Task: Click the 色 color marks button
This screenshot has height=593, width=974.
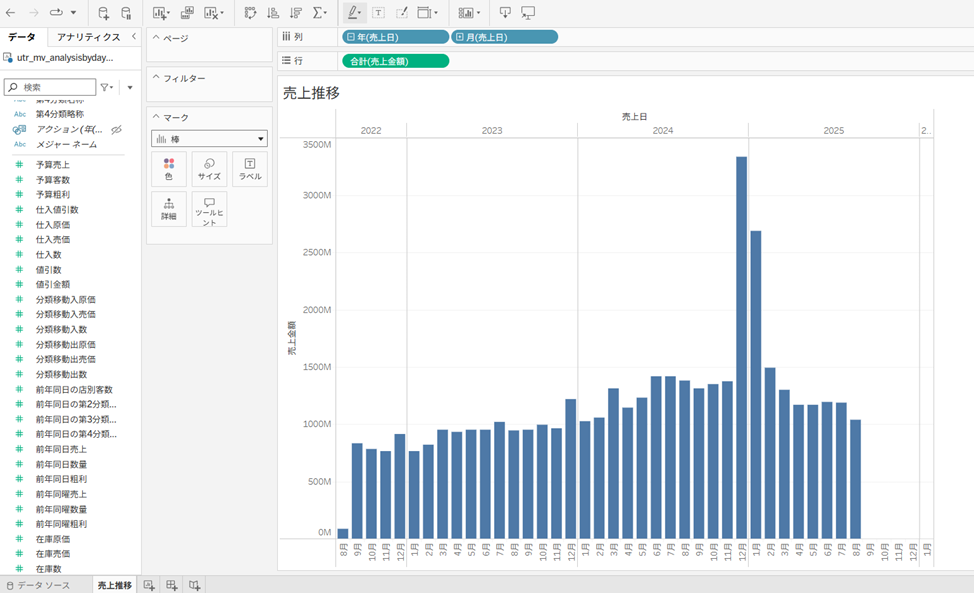Action: (169, 169)
